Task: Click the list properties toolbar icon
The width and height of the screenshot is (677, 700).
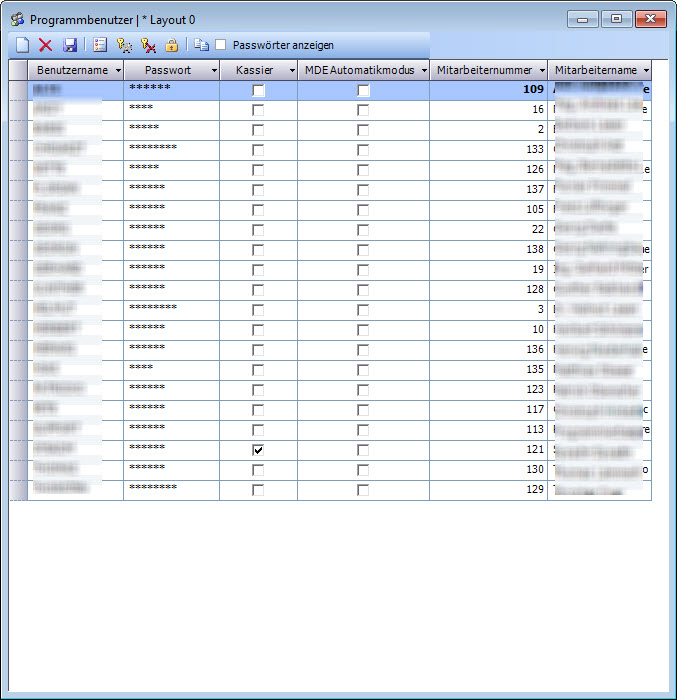Action: pos(100,45)
